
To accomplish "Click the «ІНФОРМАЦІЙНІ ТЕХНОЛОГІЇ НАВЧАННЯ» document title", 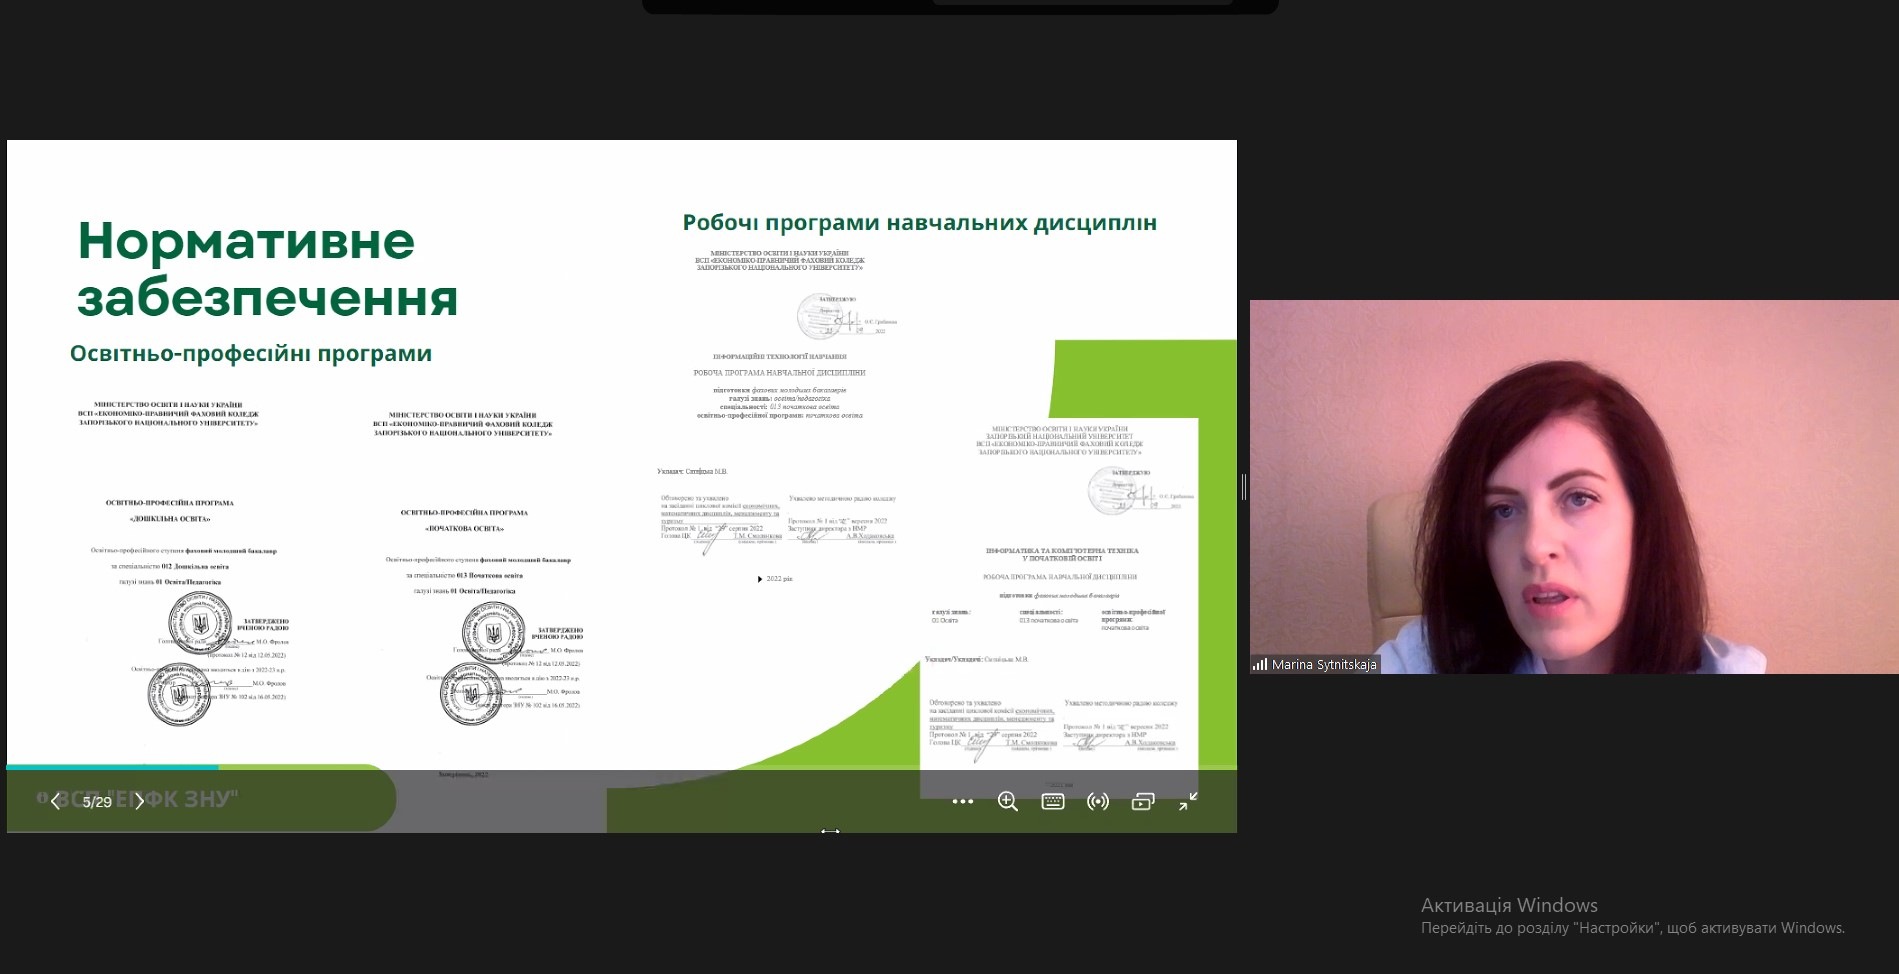I will coord(780,356).
